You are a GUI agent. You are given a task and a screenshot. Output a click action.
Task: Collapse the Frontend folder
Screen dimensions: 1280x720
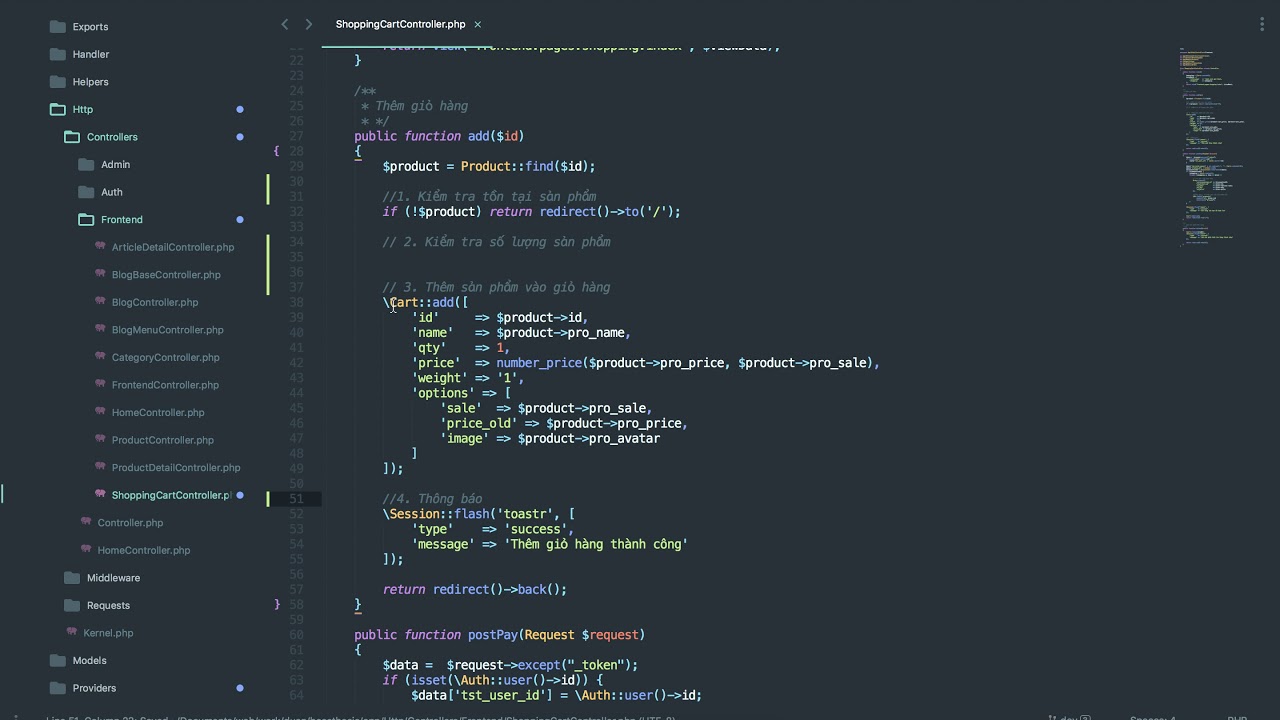click(85, 219)
